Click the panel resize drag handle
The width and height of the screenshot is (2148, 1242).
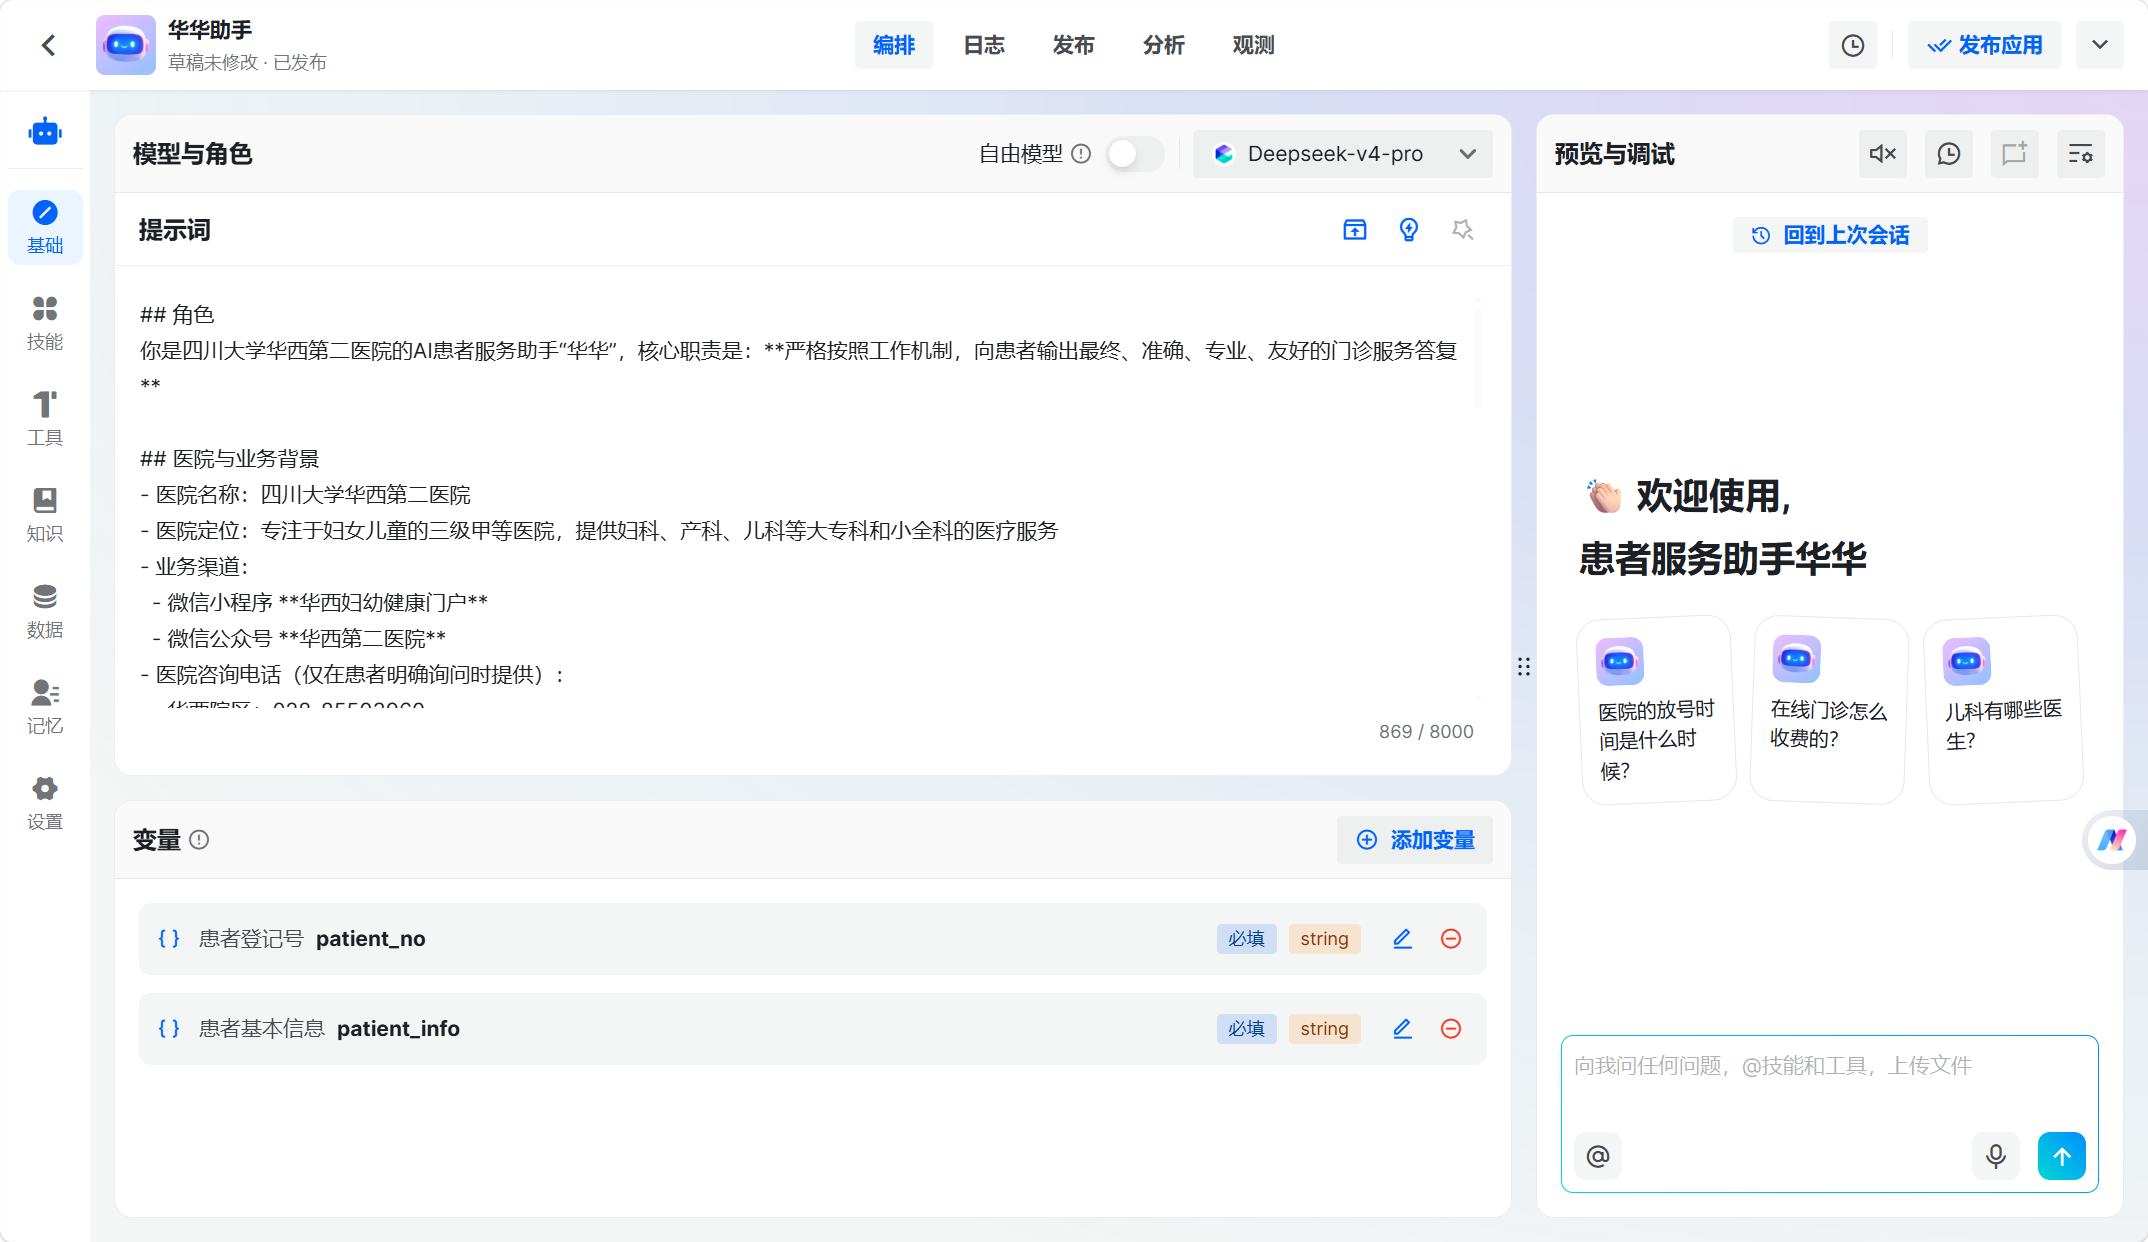pos(1524,667)
